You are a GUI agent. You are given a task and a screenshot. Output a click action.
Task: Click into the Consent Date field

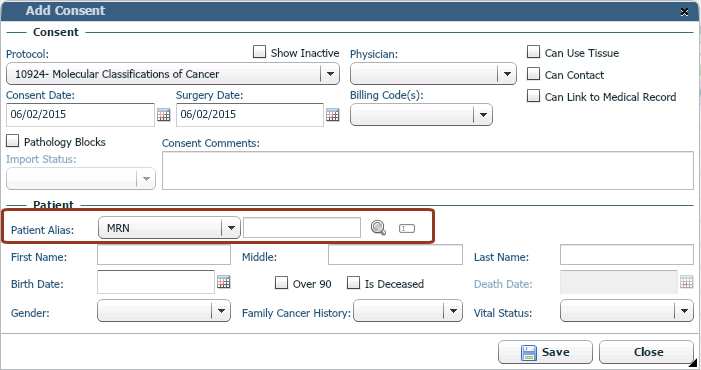[80, 115]
